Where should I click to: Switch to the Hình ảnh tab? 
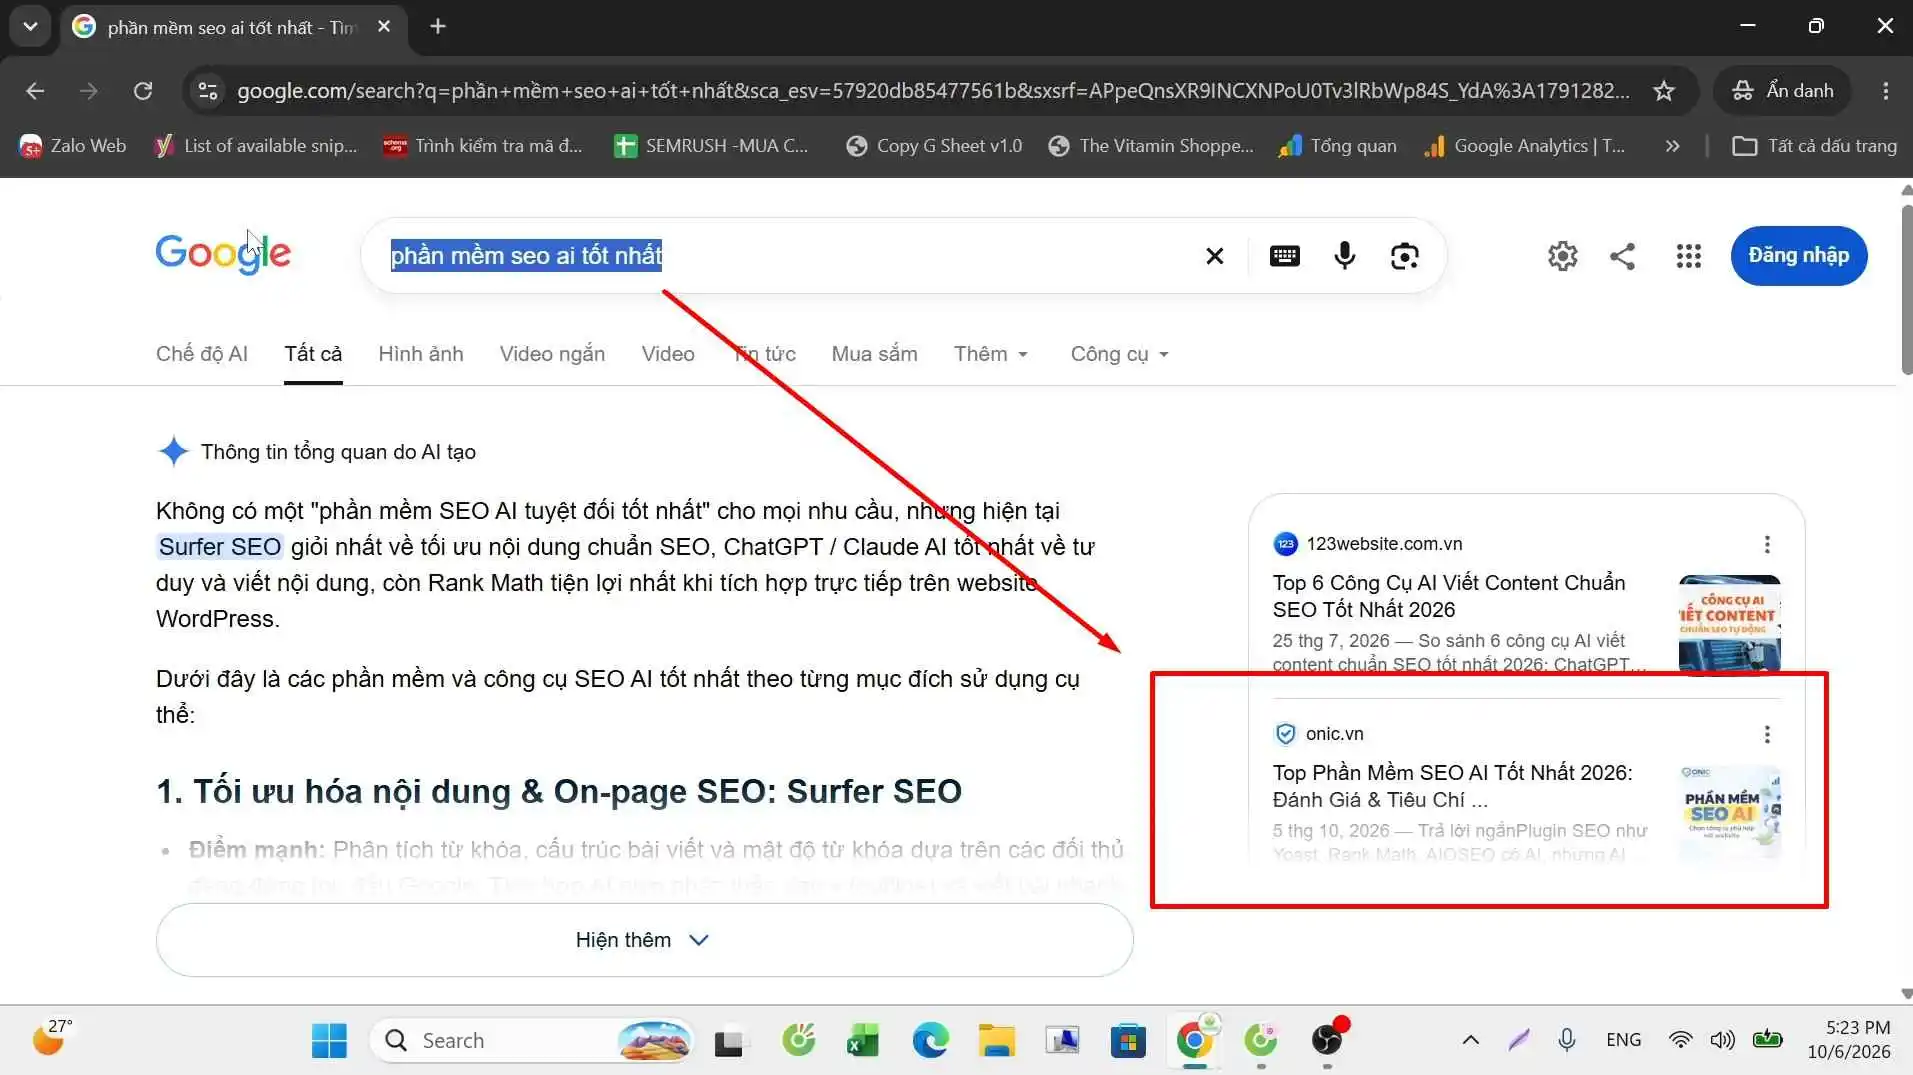[421, 354]
